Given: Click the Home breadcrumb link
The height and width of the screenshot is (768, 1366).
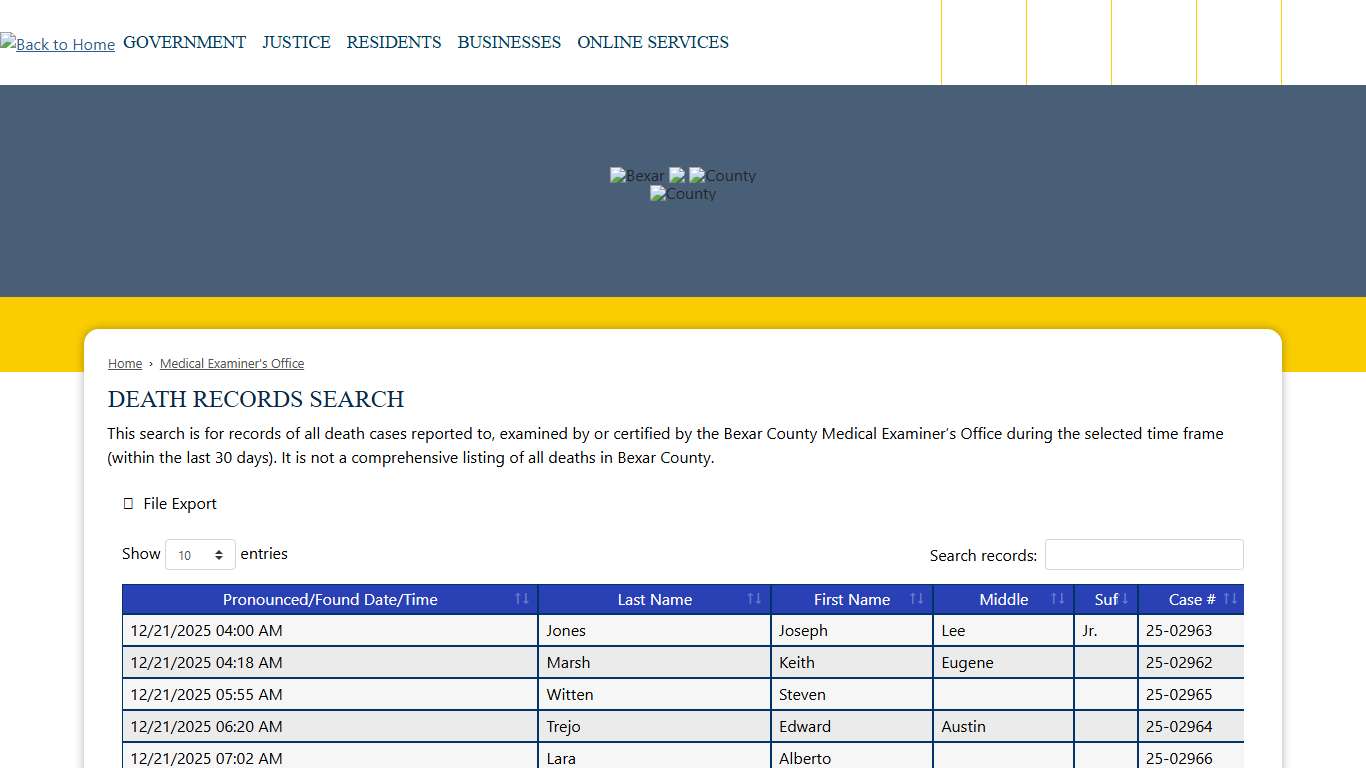Looking at the screenshot, I should click(x=124, y=363).
